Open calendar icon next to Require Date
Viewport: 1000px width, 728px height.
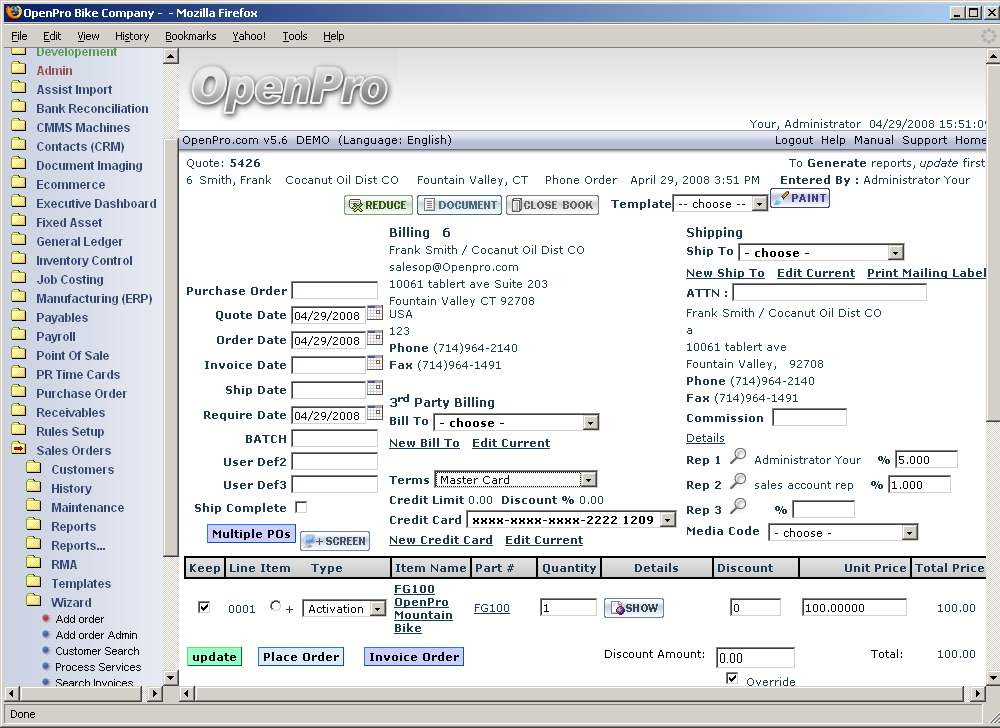[x=375, y=413]
